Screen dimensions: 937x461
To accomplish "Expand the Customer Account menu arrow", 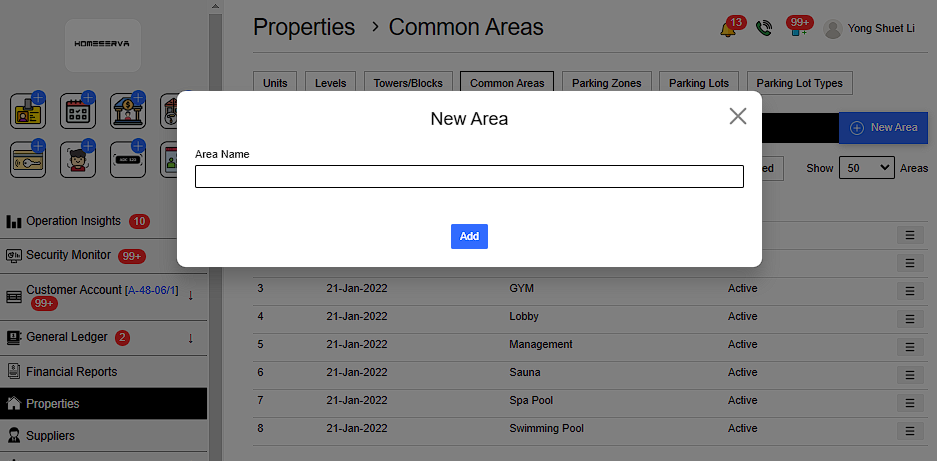I will 190,295.
